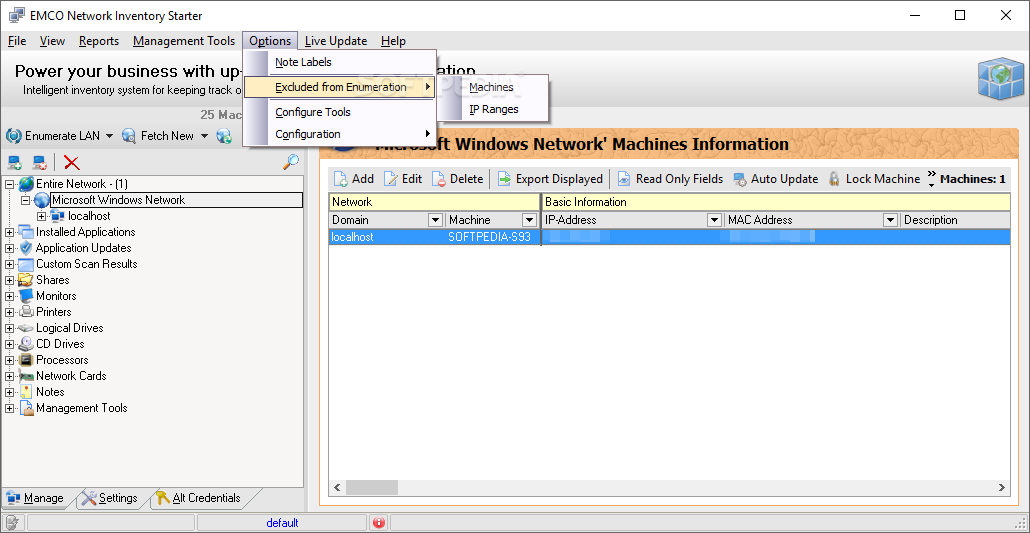Click the red alert icon in status bar

click(378, 523)
